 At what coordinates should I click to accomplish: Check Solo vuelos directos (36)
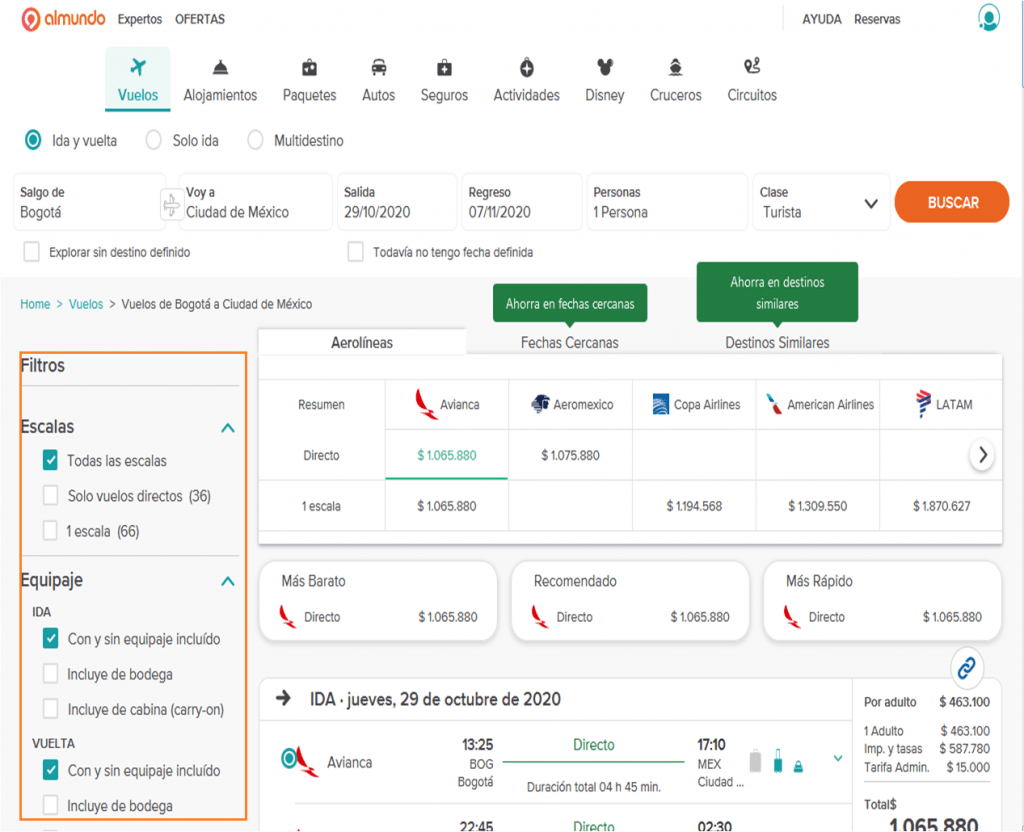click(50, 496)
